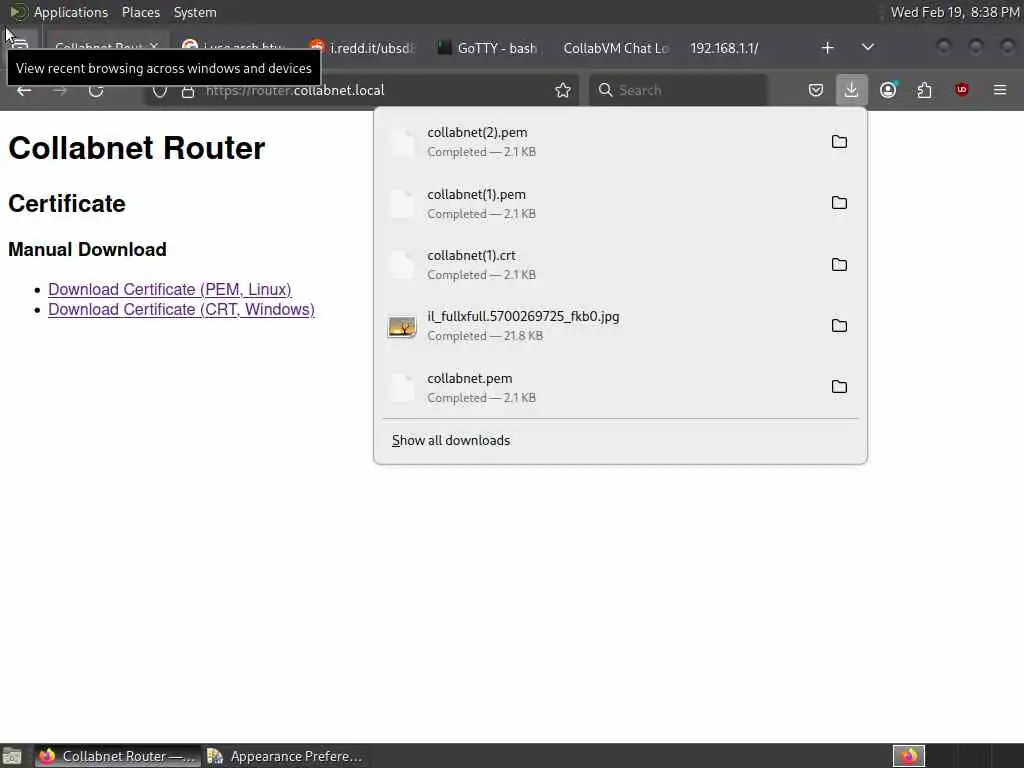The width and height of the screenshot is (1024, 768).
Task: Show il_fullxfull.5700269725_fkb0.jpg in folder
Action: pos(839,325)
